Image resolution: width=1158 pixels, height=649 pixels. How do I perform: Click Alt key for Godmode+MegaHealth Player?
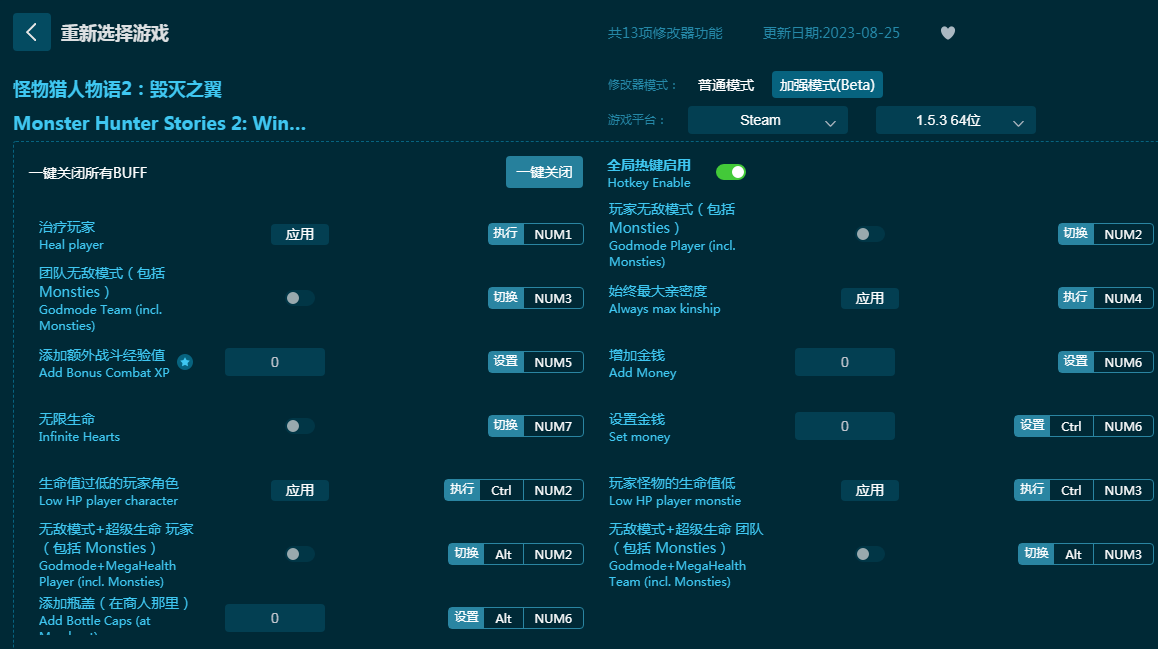coord(504,554)
